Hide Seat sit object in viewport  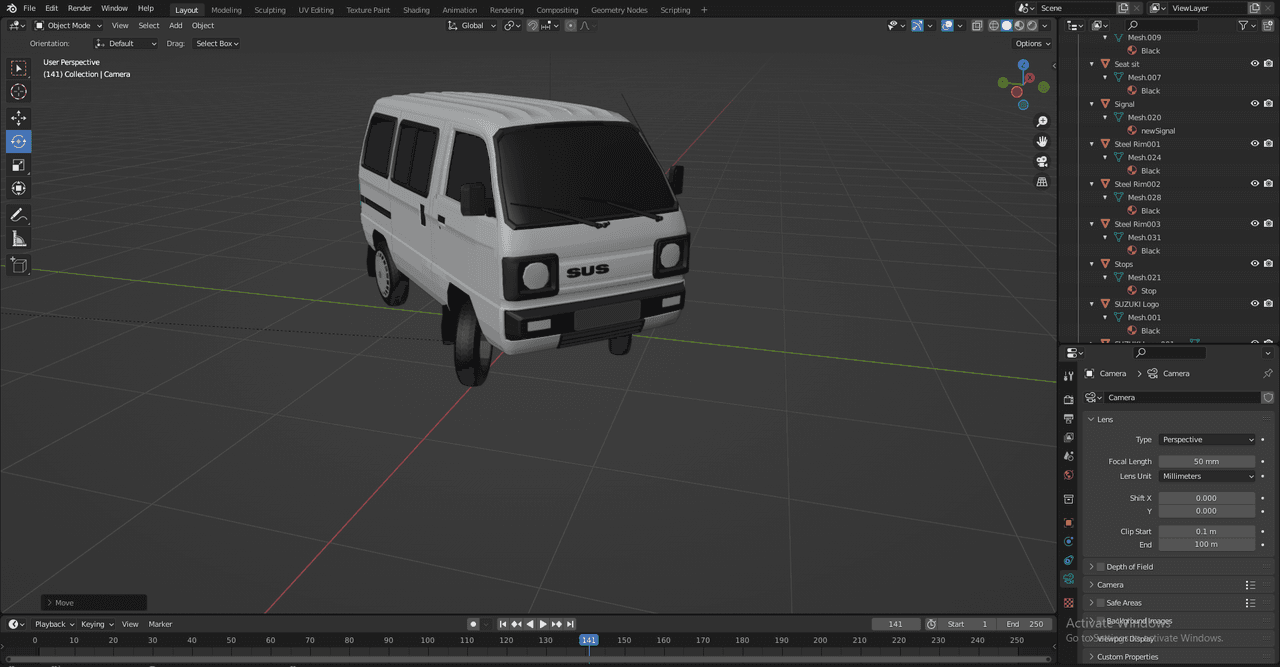pos(1255,64)
